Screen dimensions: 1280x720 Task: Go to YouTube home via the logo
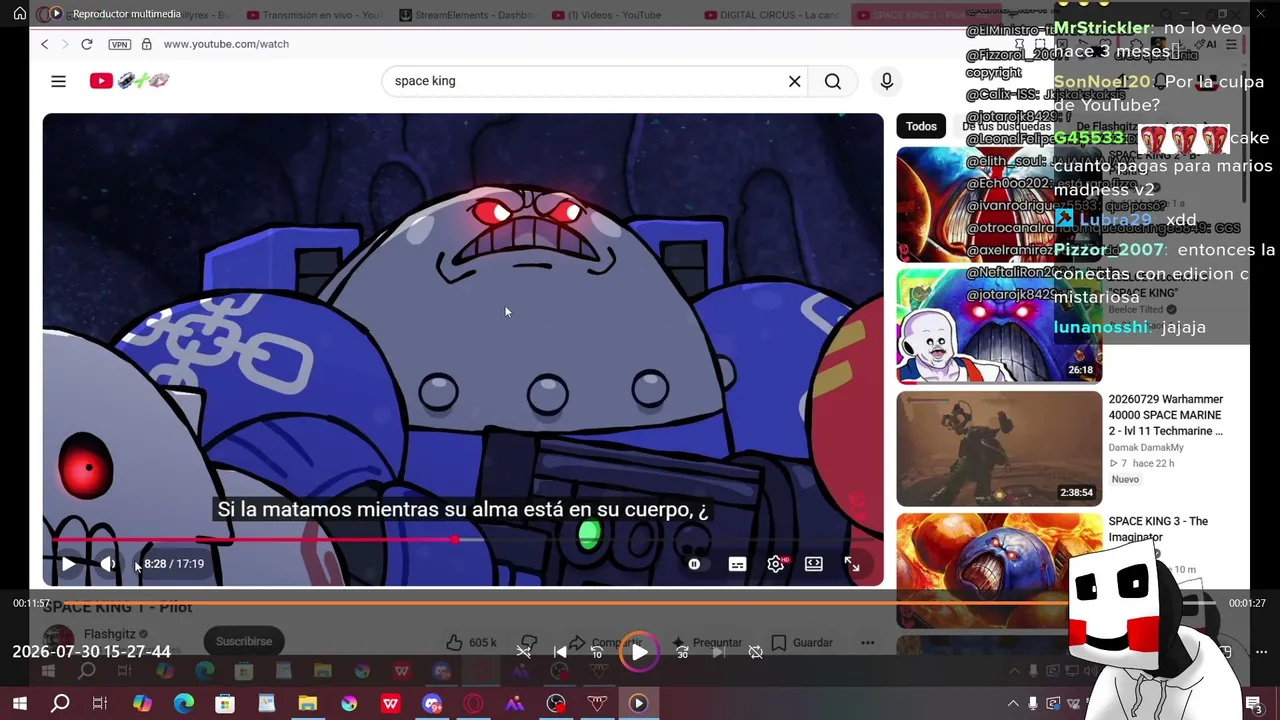(x=130, y=81)
